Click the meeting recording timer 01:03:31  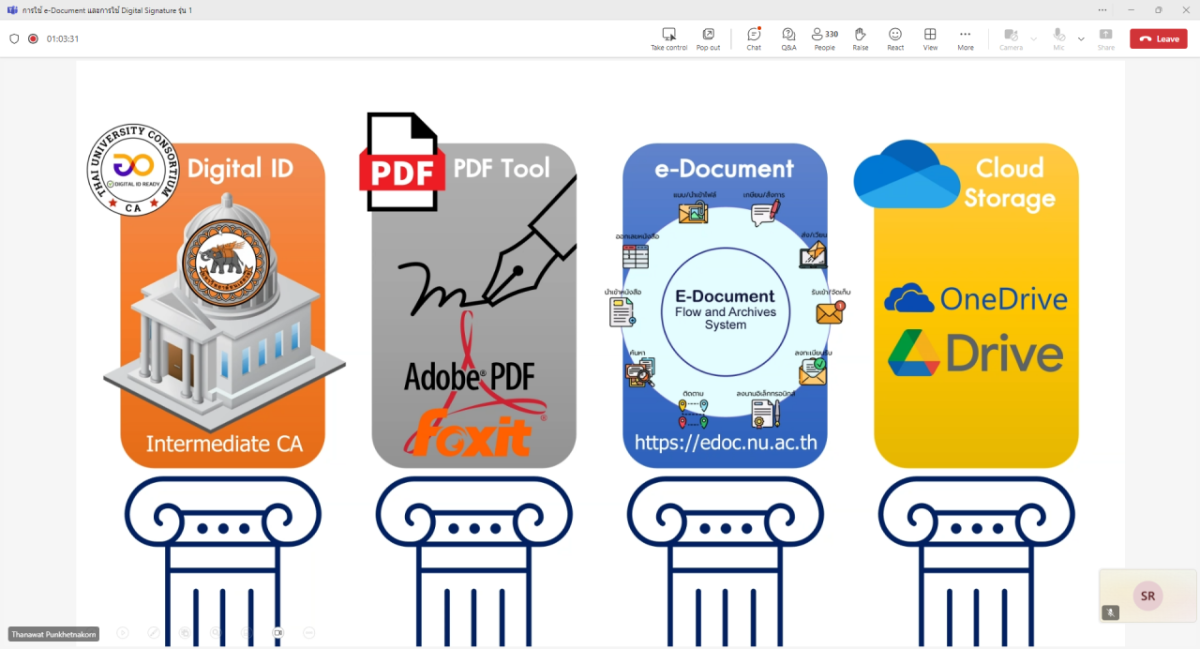click(x=63, y=39)
